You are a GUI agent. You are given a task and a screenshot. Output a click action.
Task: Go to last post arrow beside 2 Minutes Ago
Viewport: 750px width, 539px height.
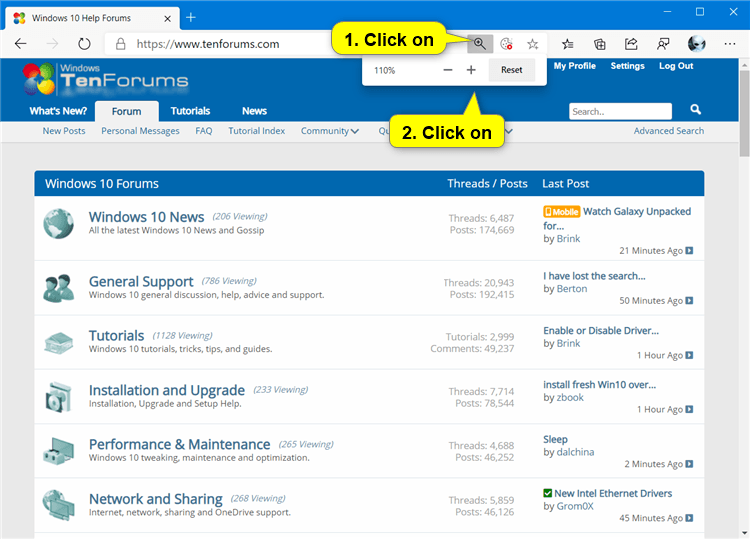(x=689, y=464)
